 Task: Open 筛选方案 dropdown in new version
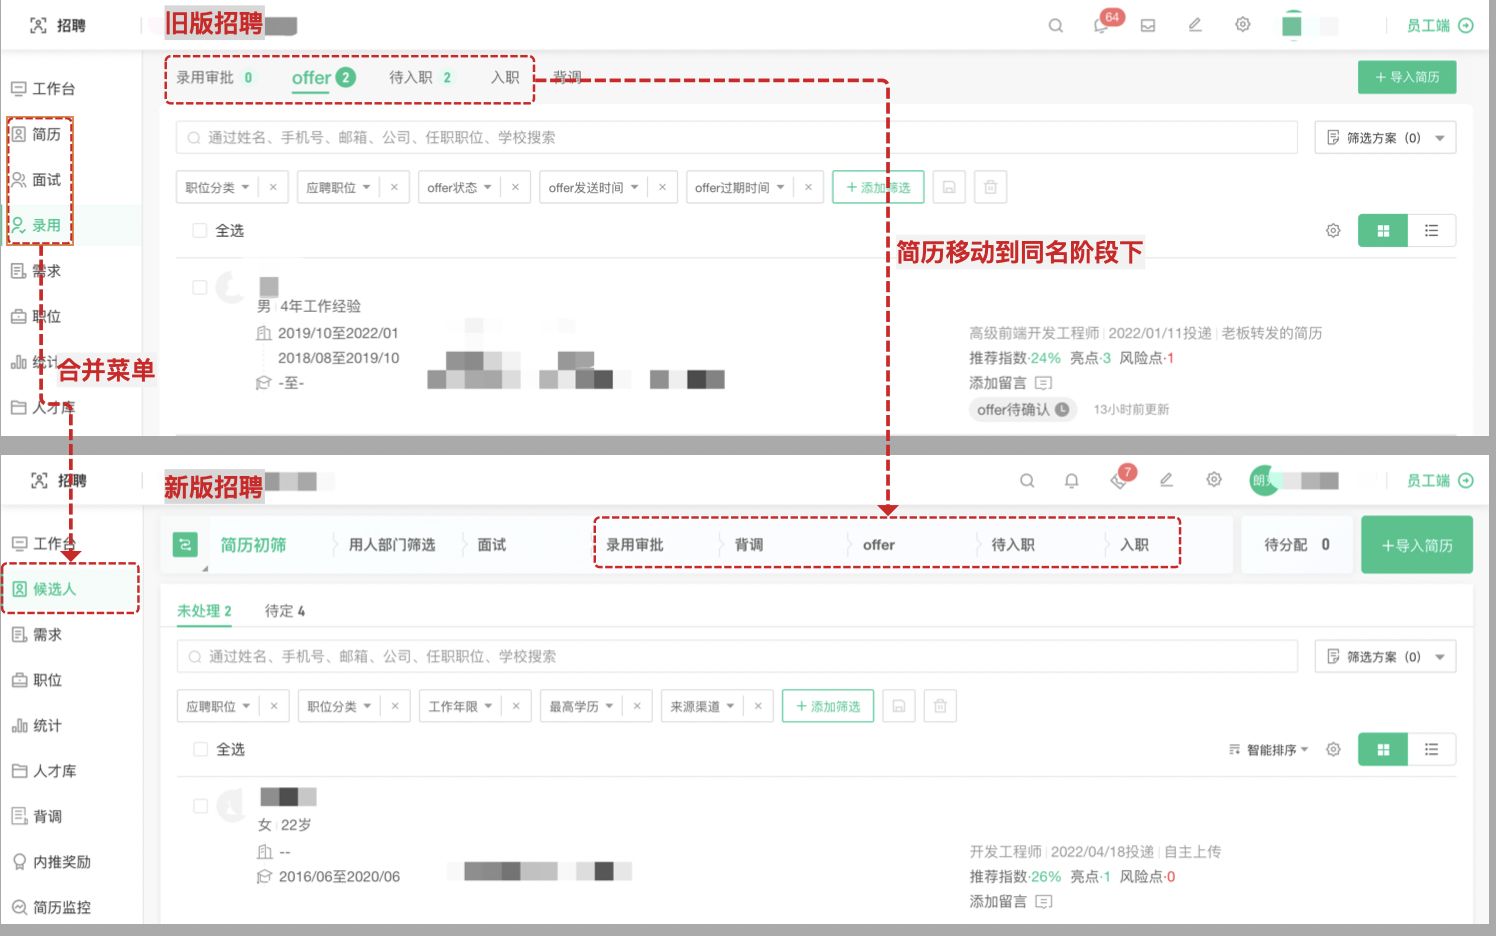pyautogui.click(x=1385, y=657)
